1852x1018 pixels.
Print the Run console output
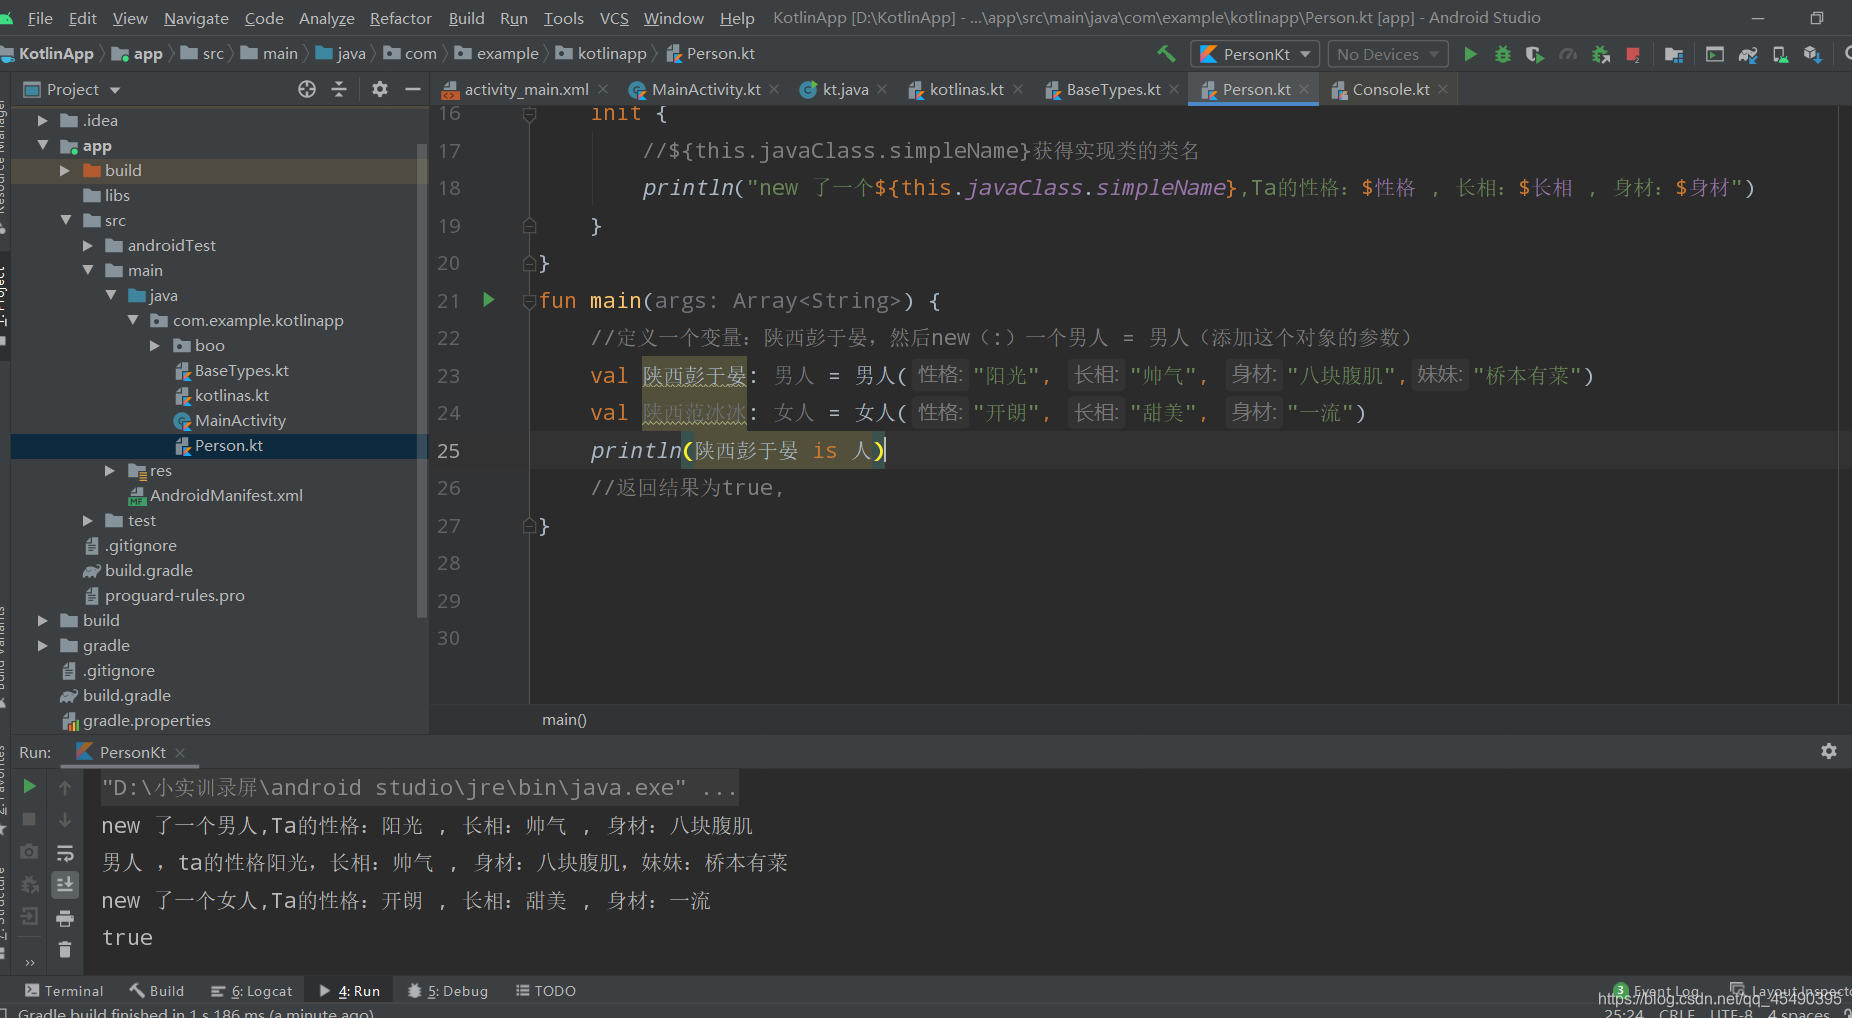65,918
